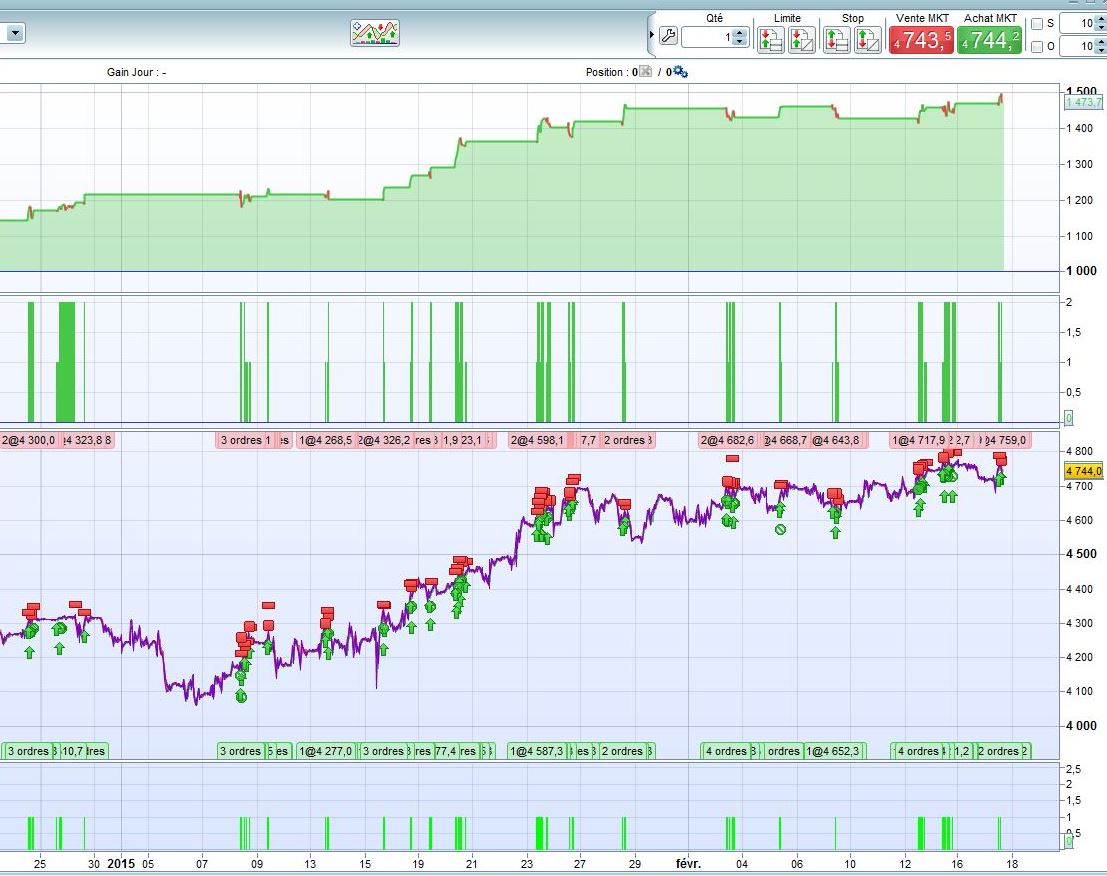Enable the S checkbox
Viewport: 1107px width, 876px height.
[1036, 24]
